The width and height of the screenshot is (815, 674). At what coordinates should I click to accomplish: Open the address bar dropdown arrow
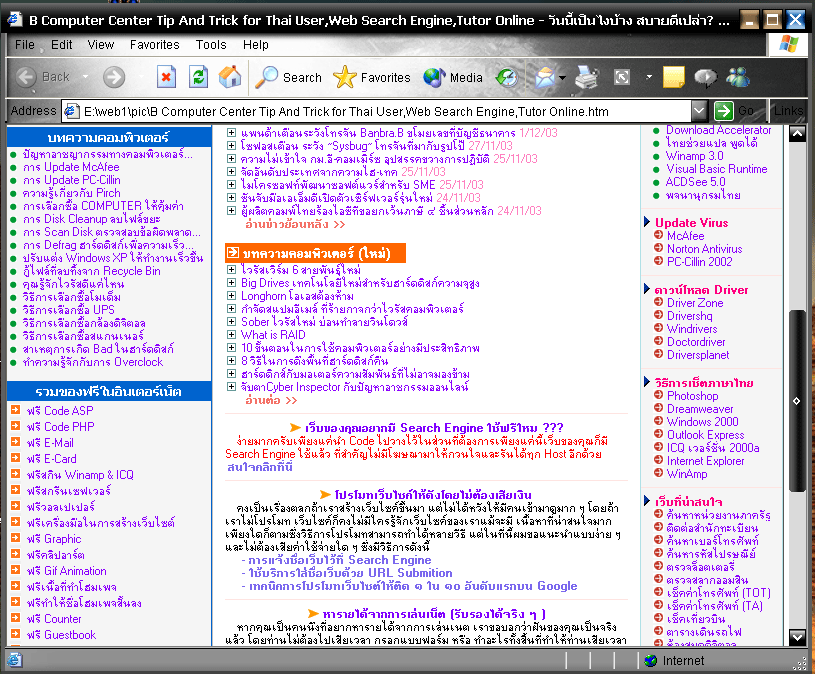click(699, 111)
